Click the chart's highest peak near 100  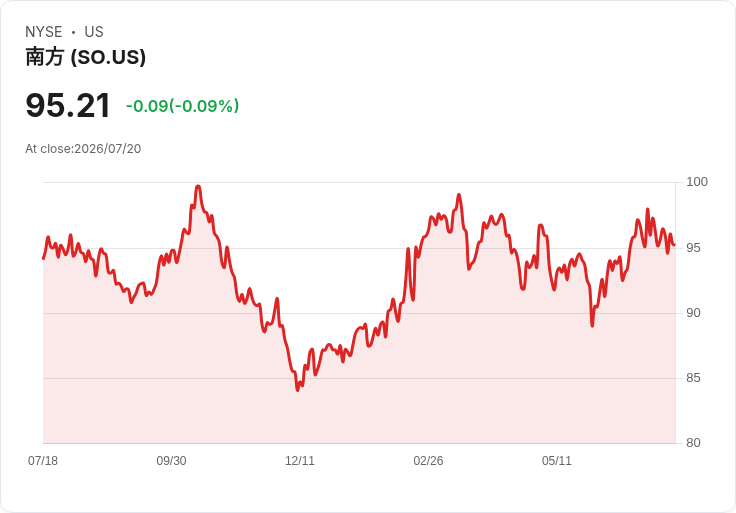tap(198, 187)
